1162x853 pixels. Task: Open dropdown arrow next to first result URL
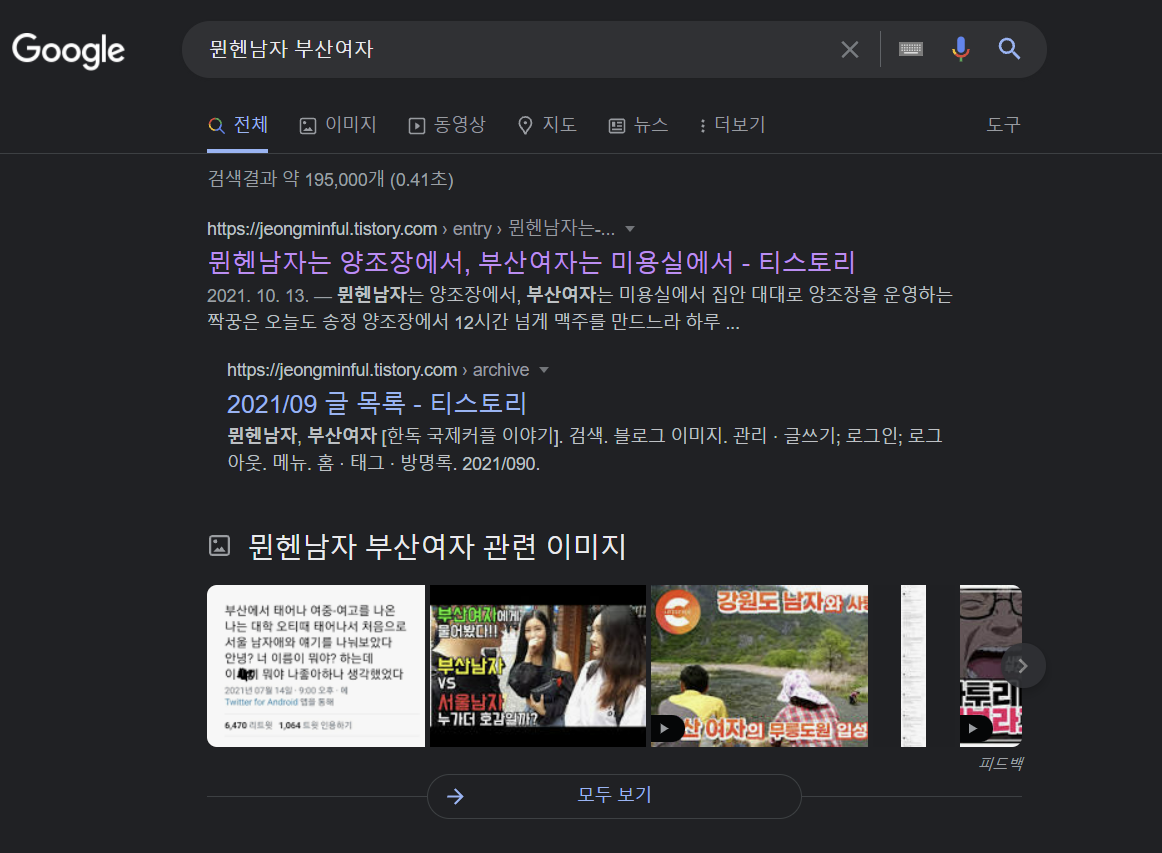pos(630,229)
